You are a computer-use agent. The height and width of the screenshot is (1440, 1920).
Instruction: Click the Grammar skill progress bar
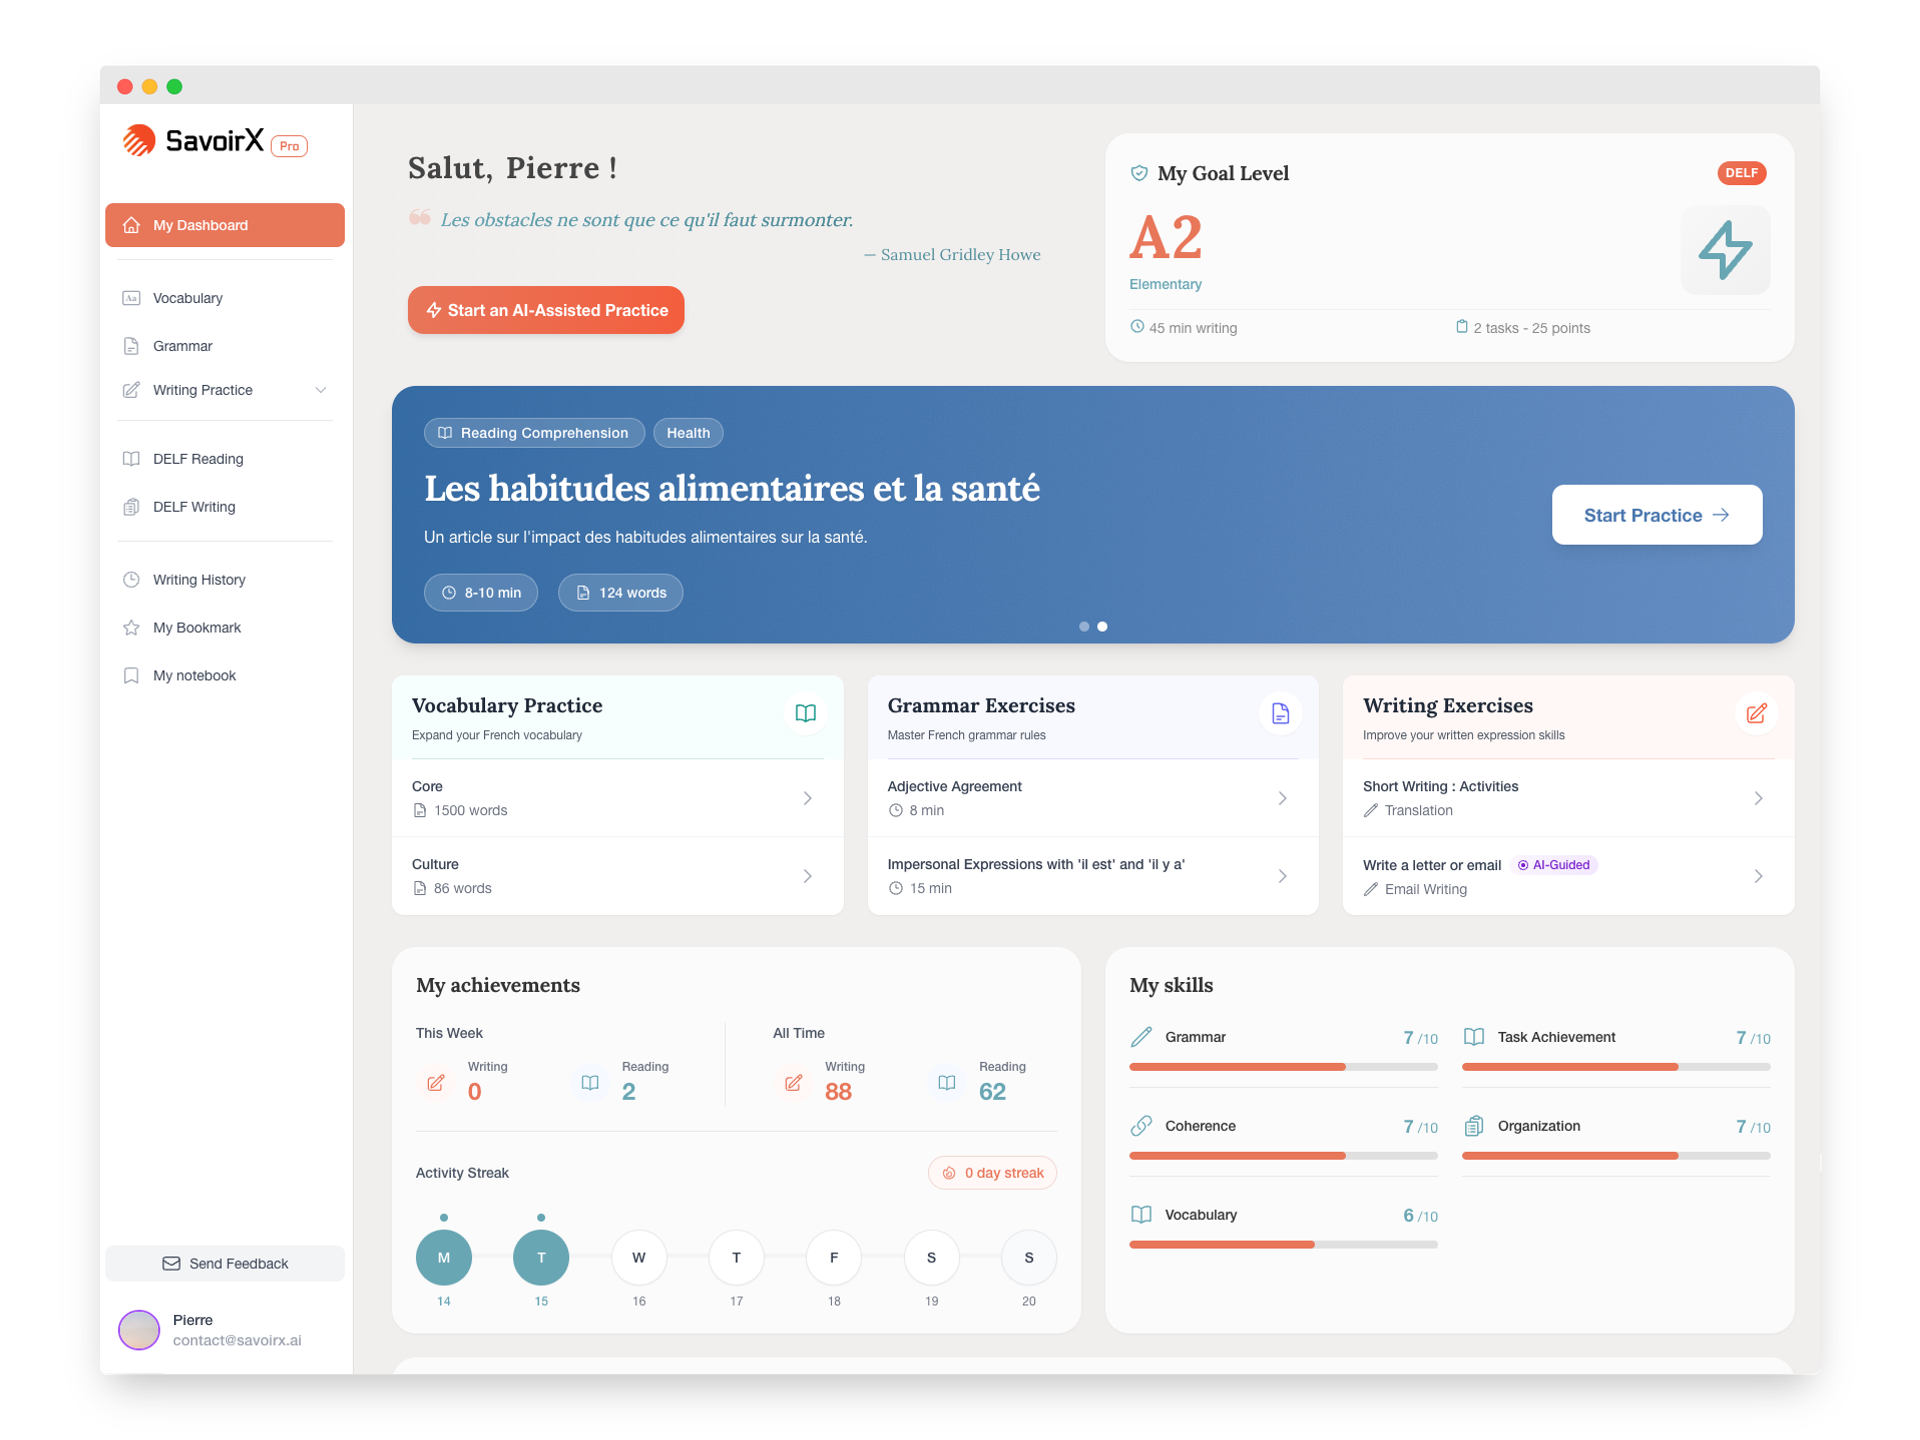click(1283, 1067)
